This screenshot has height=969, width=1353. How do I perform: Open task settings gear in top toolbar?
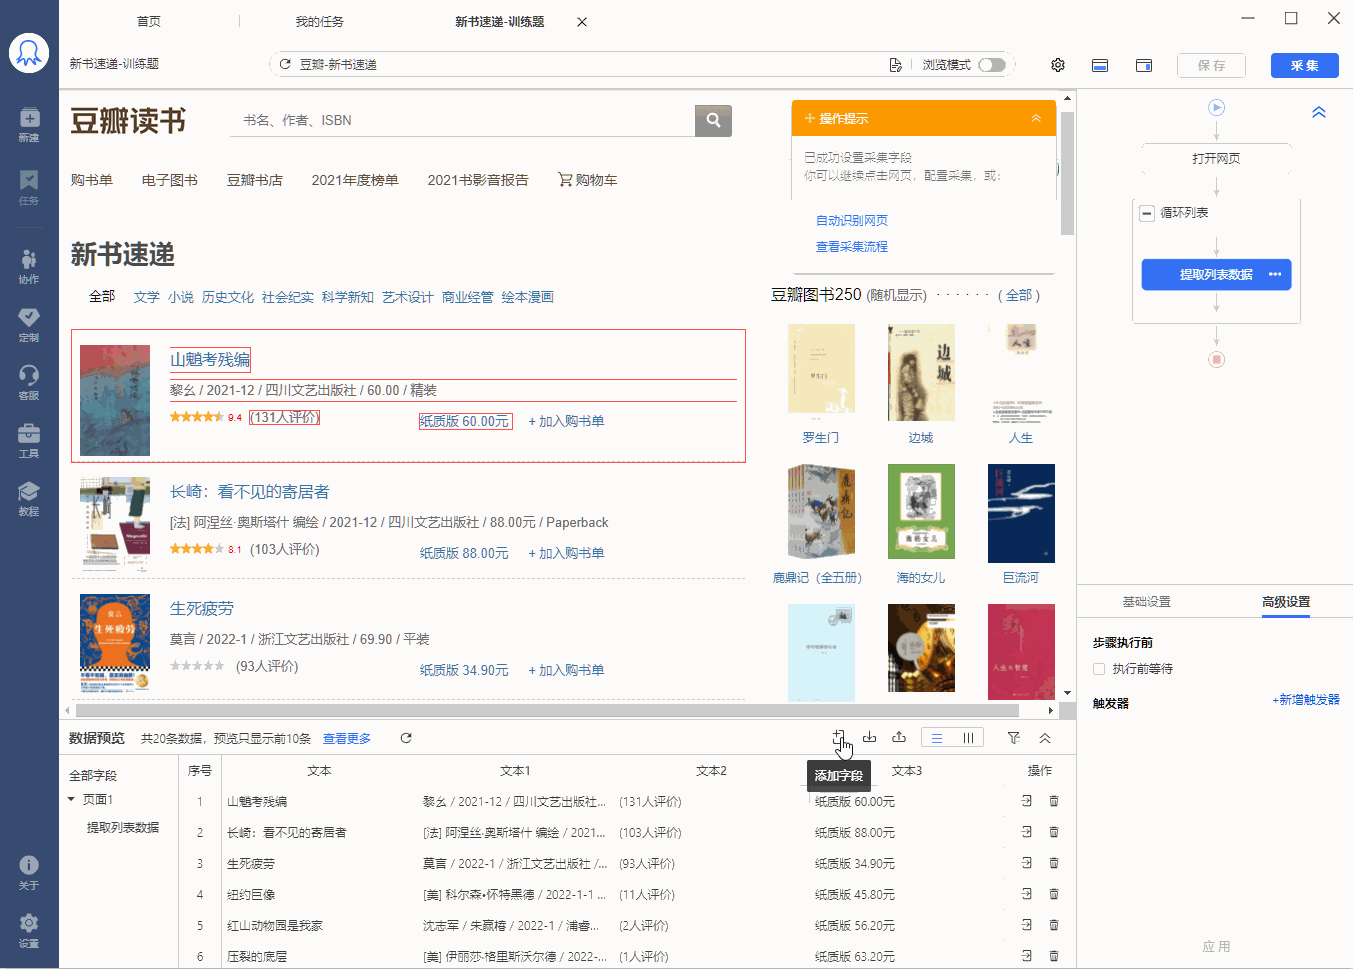pyautogui.click(x=1058, y=65)
